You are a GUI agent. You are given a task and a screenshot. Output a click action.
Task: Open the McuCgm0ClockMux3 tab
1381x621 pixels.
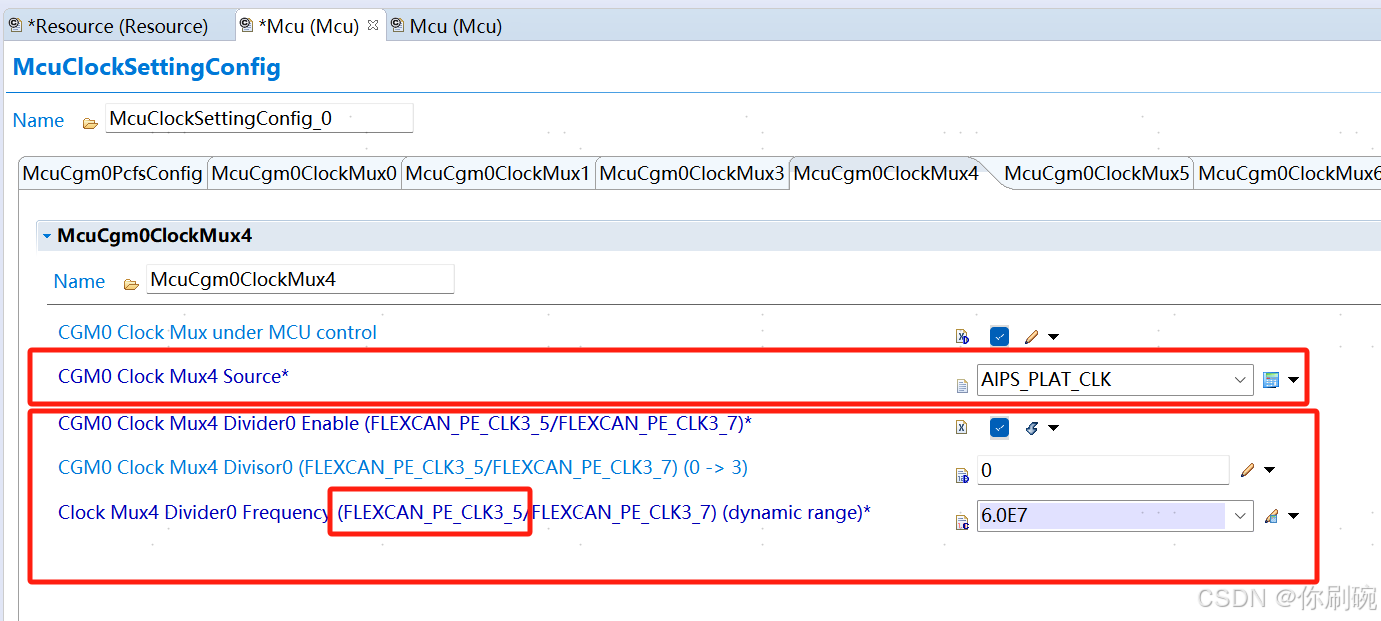[x=692, y=173]
